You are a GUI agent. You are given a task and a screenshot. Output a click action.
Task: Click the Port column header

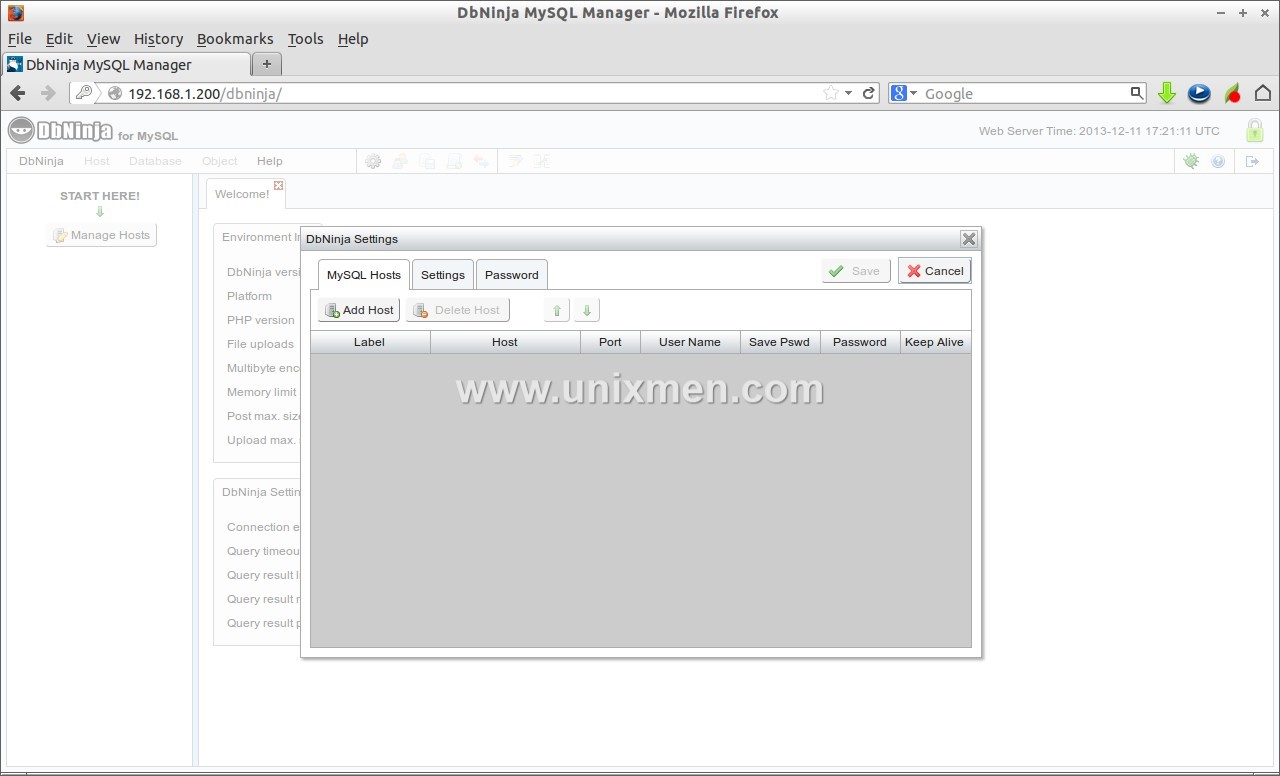[x=610, y=342]
